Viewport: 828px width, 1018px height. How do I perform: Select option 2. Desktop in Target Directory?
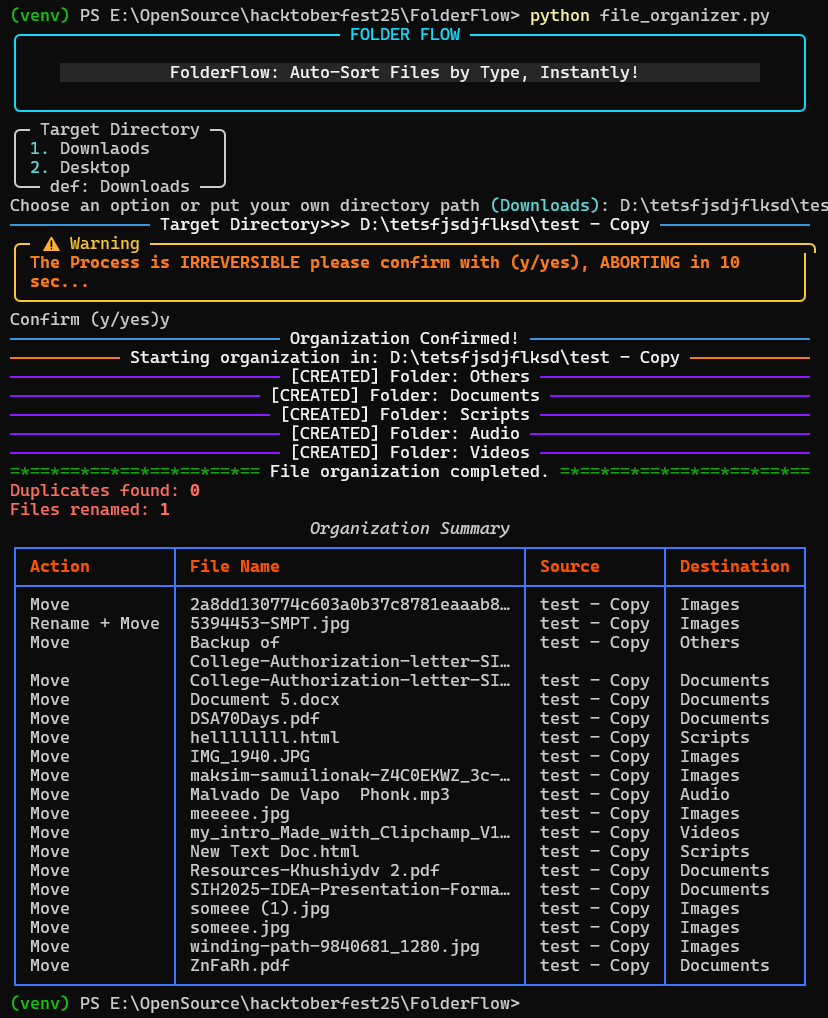(x=80, y=168)
